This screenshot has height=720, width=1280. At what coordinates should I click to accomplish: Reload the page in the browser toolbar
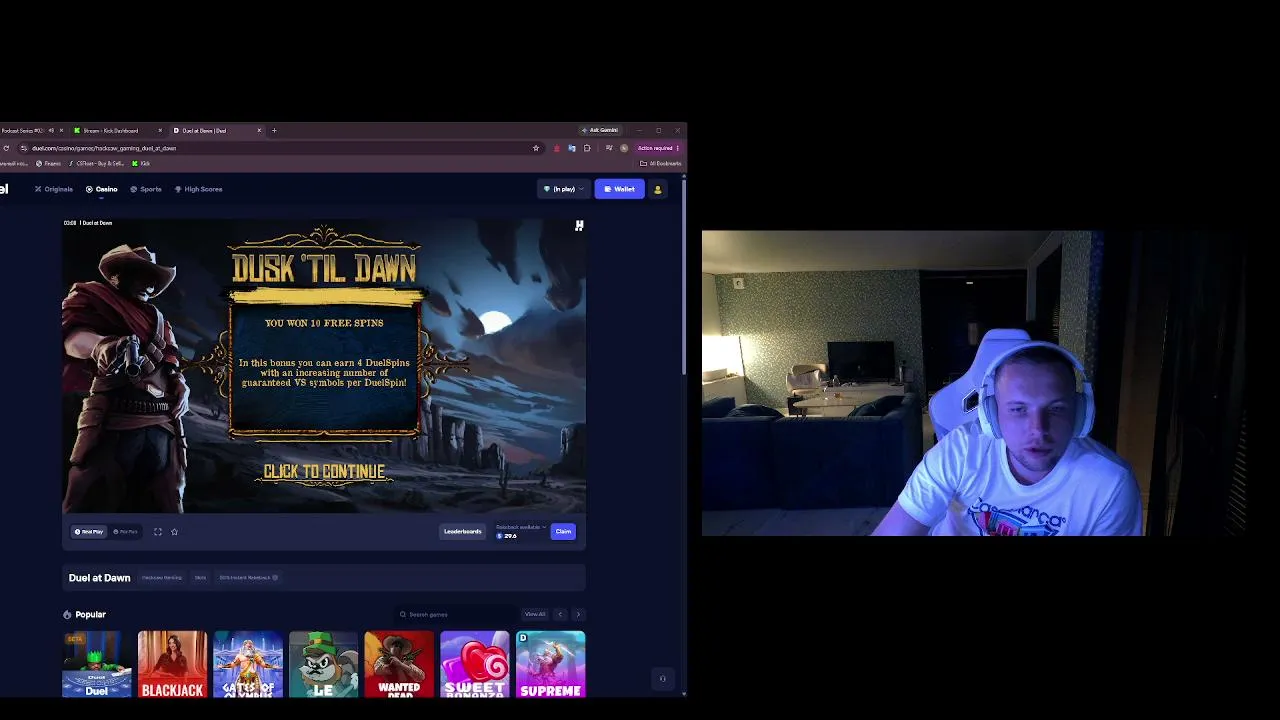click(x=6, y=148)
